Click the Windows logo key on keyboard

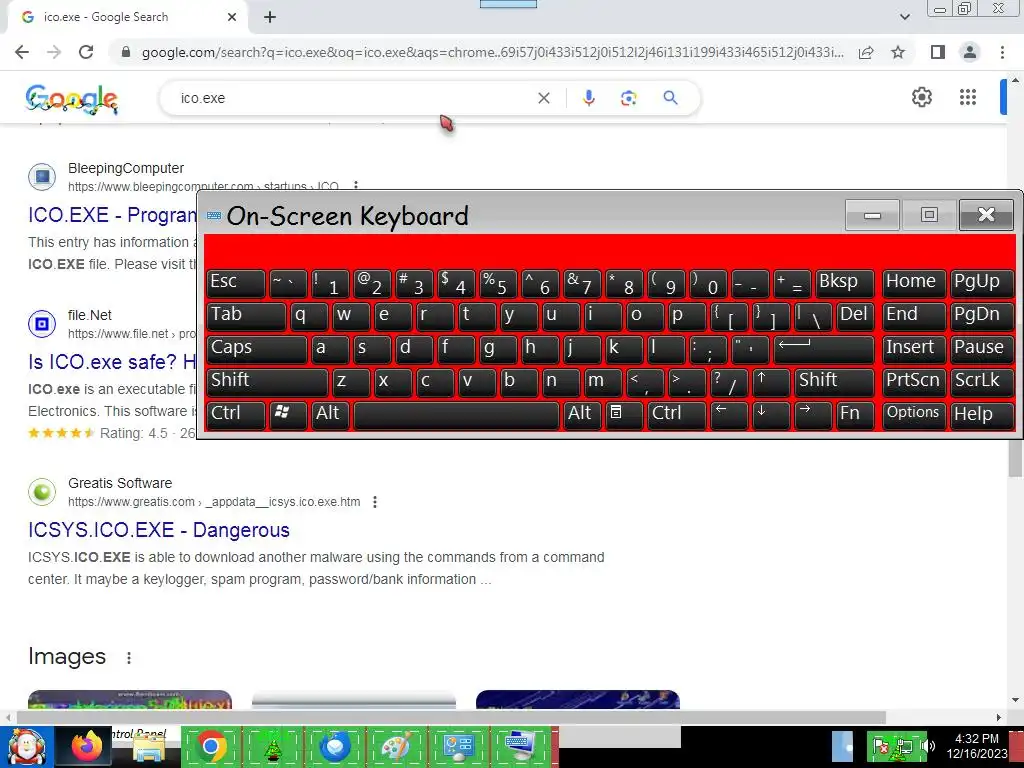coord(288,415)
